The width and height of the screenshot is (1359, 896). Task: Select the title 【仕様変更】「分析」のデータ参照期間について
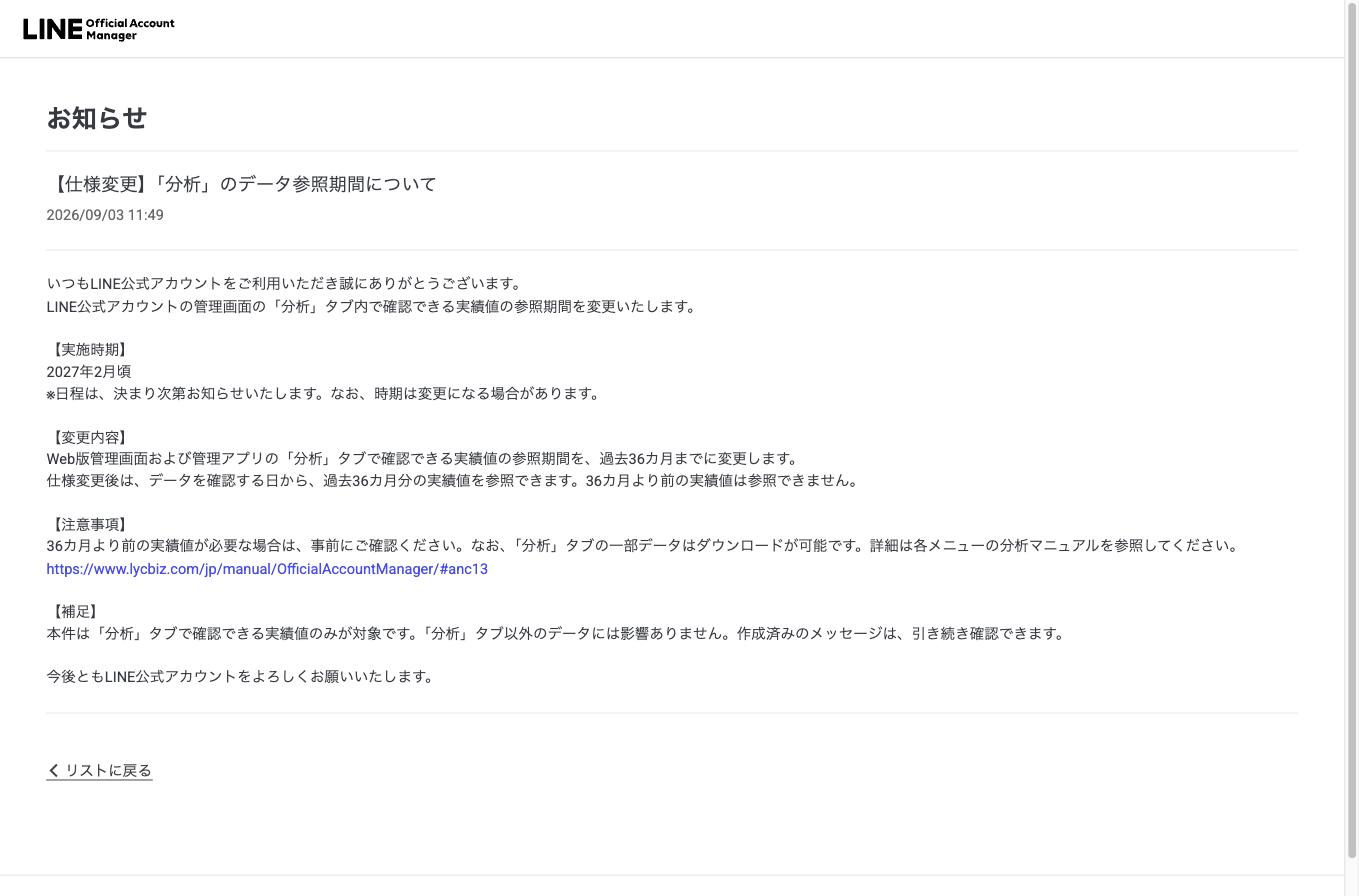242,184
